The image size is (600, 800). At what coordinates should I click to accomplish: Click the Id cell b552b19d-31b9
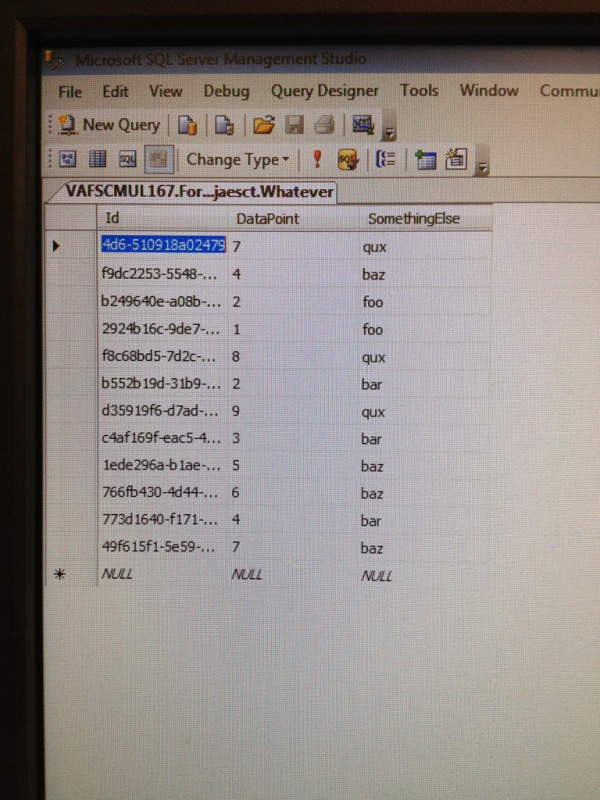click(162, 384)
